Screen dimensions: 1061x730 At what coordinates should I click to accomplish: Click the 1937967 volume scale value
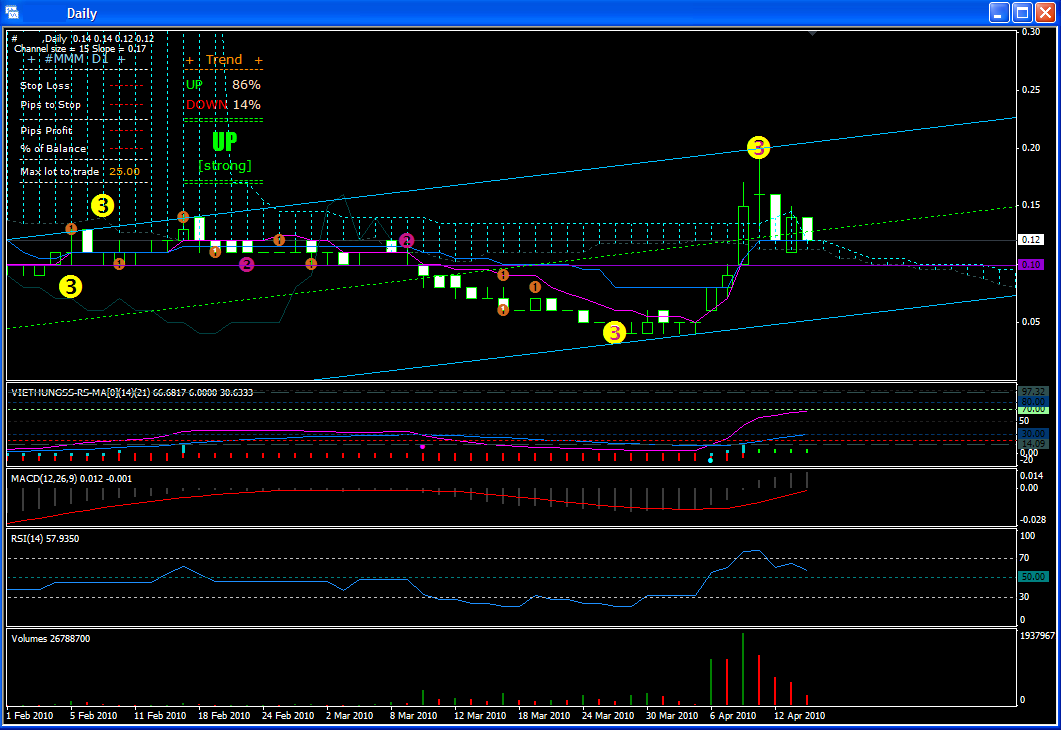coord(1037,636)
